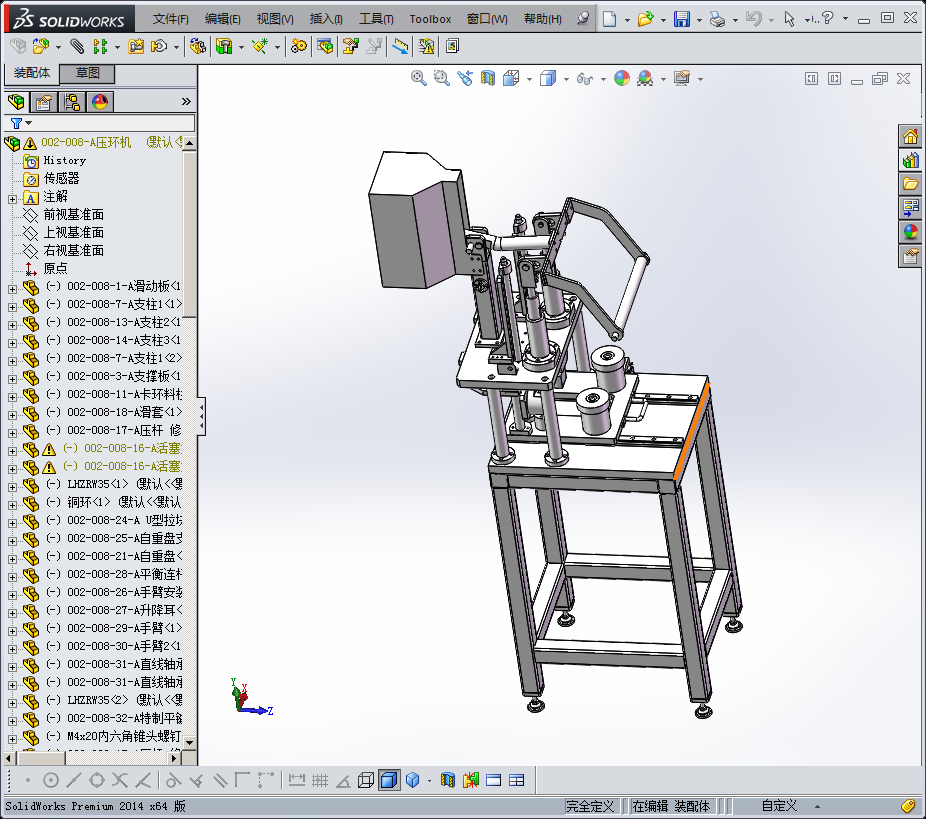Click the feature tree scrollbar down arrow
926x819 pixels.
pos(189,741)
